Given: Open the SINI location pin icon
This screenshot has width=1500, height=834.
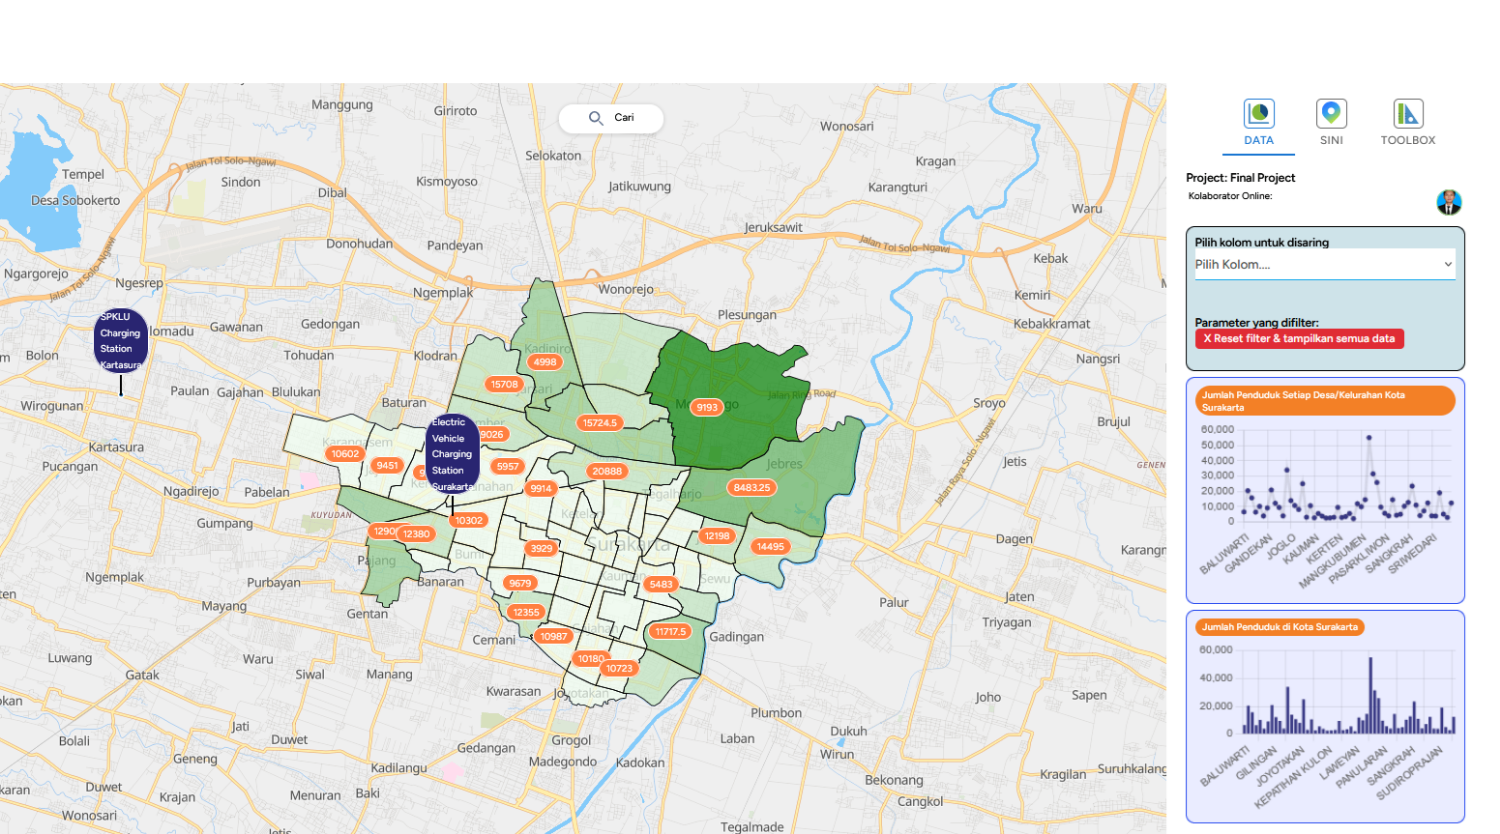Looking at the screenshot, I should coord(1331,113).
